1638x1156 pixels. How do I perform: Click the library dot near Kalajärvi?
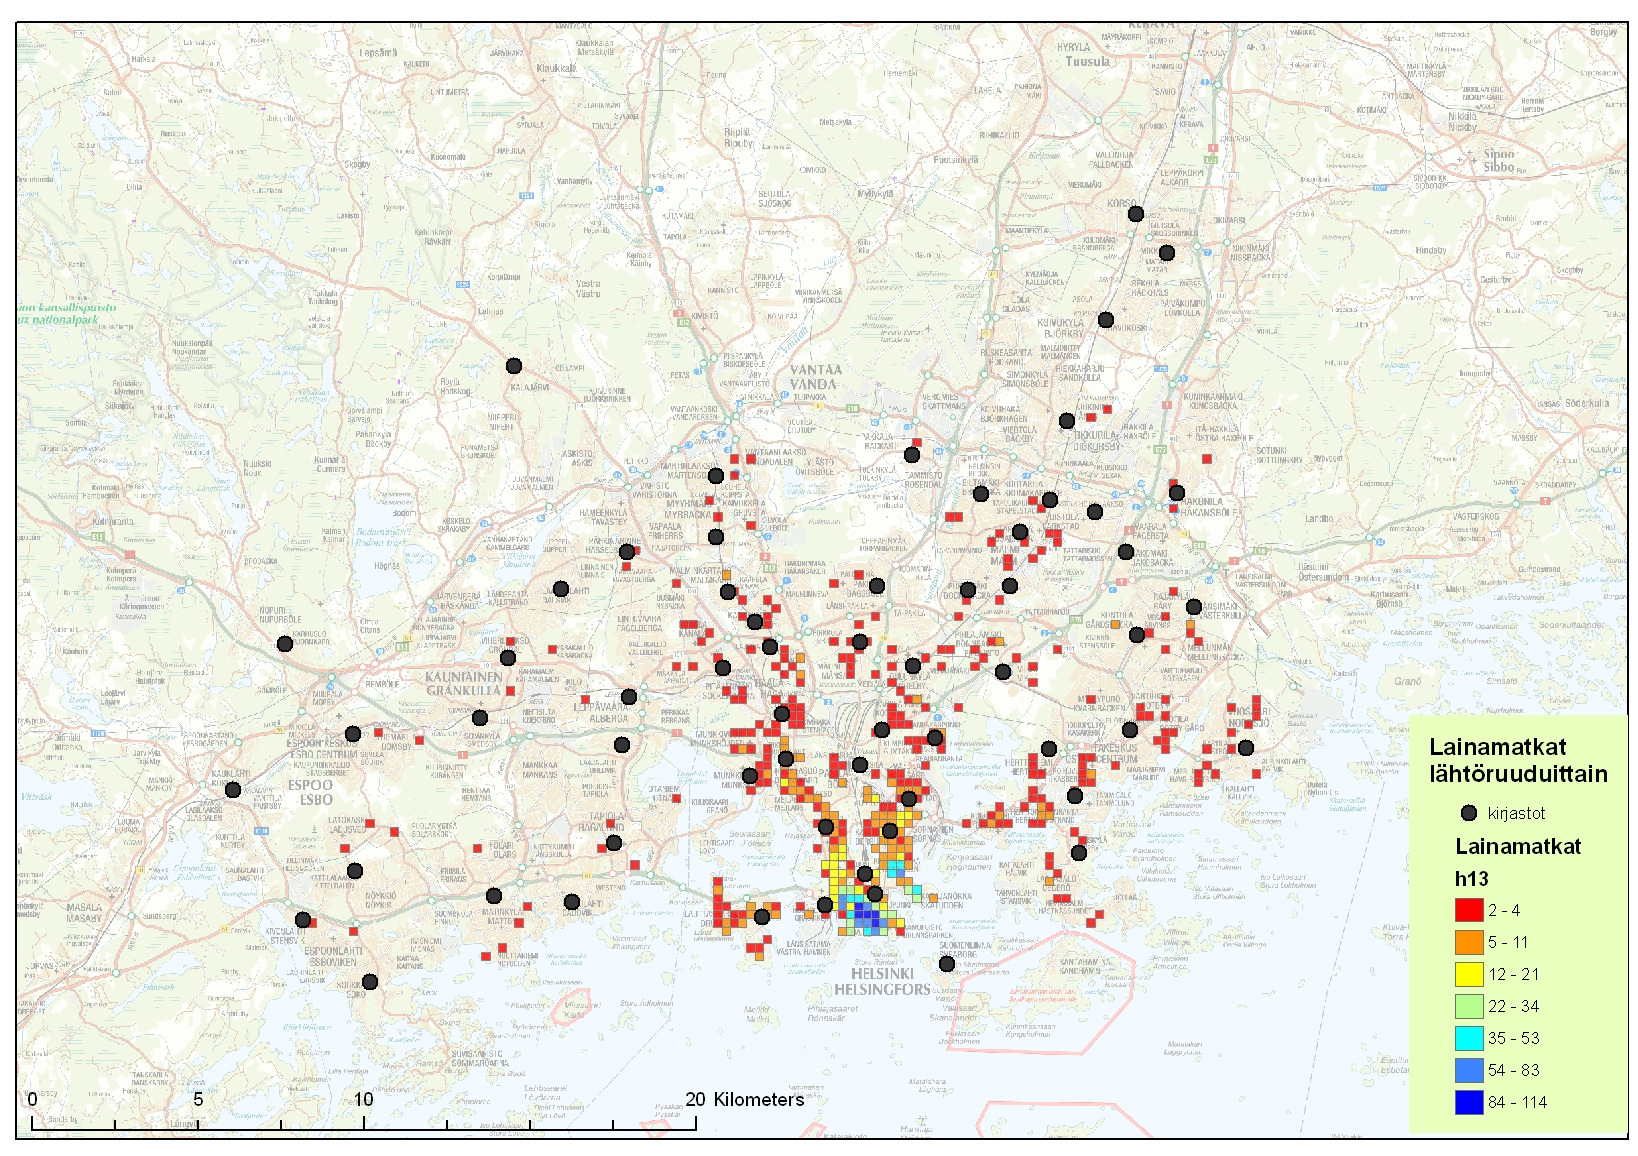(x=514, y=366)
